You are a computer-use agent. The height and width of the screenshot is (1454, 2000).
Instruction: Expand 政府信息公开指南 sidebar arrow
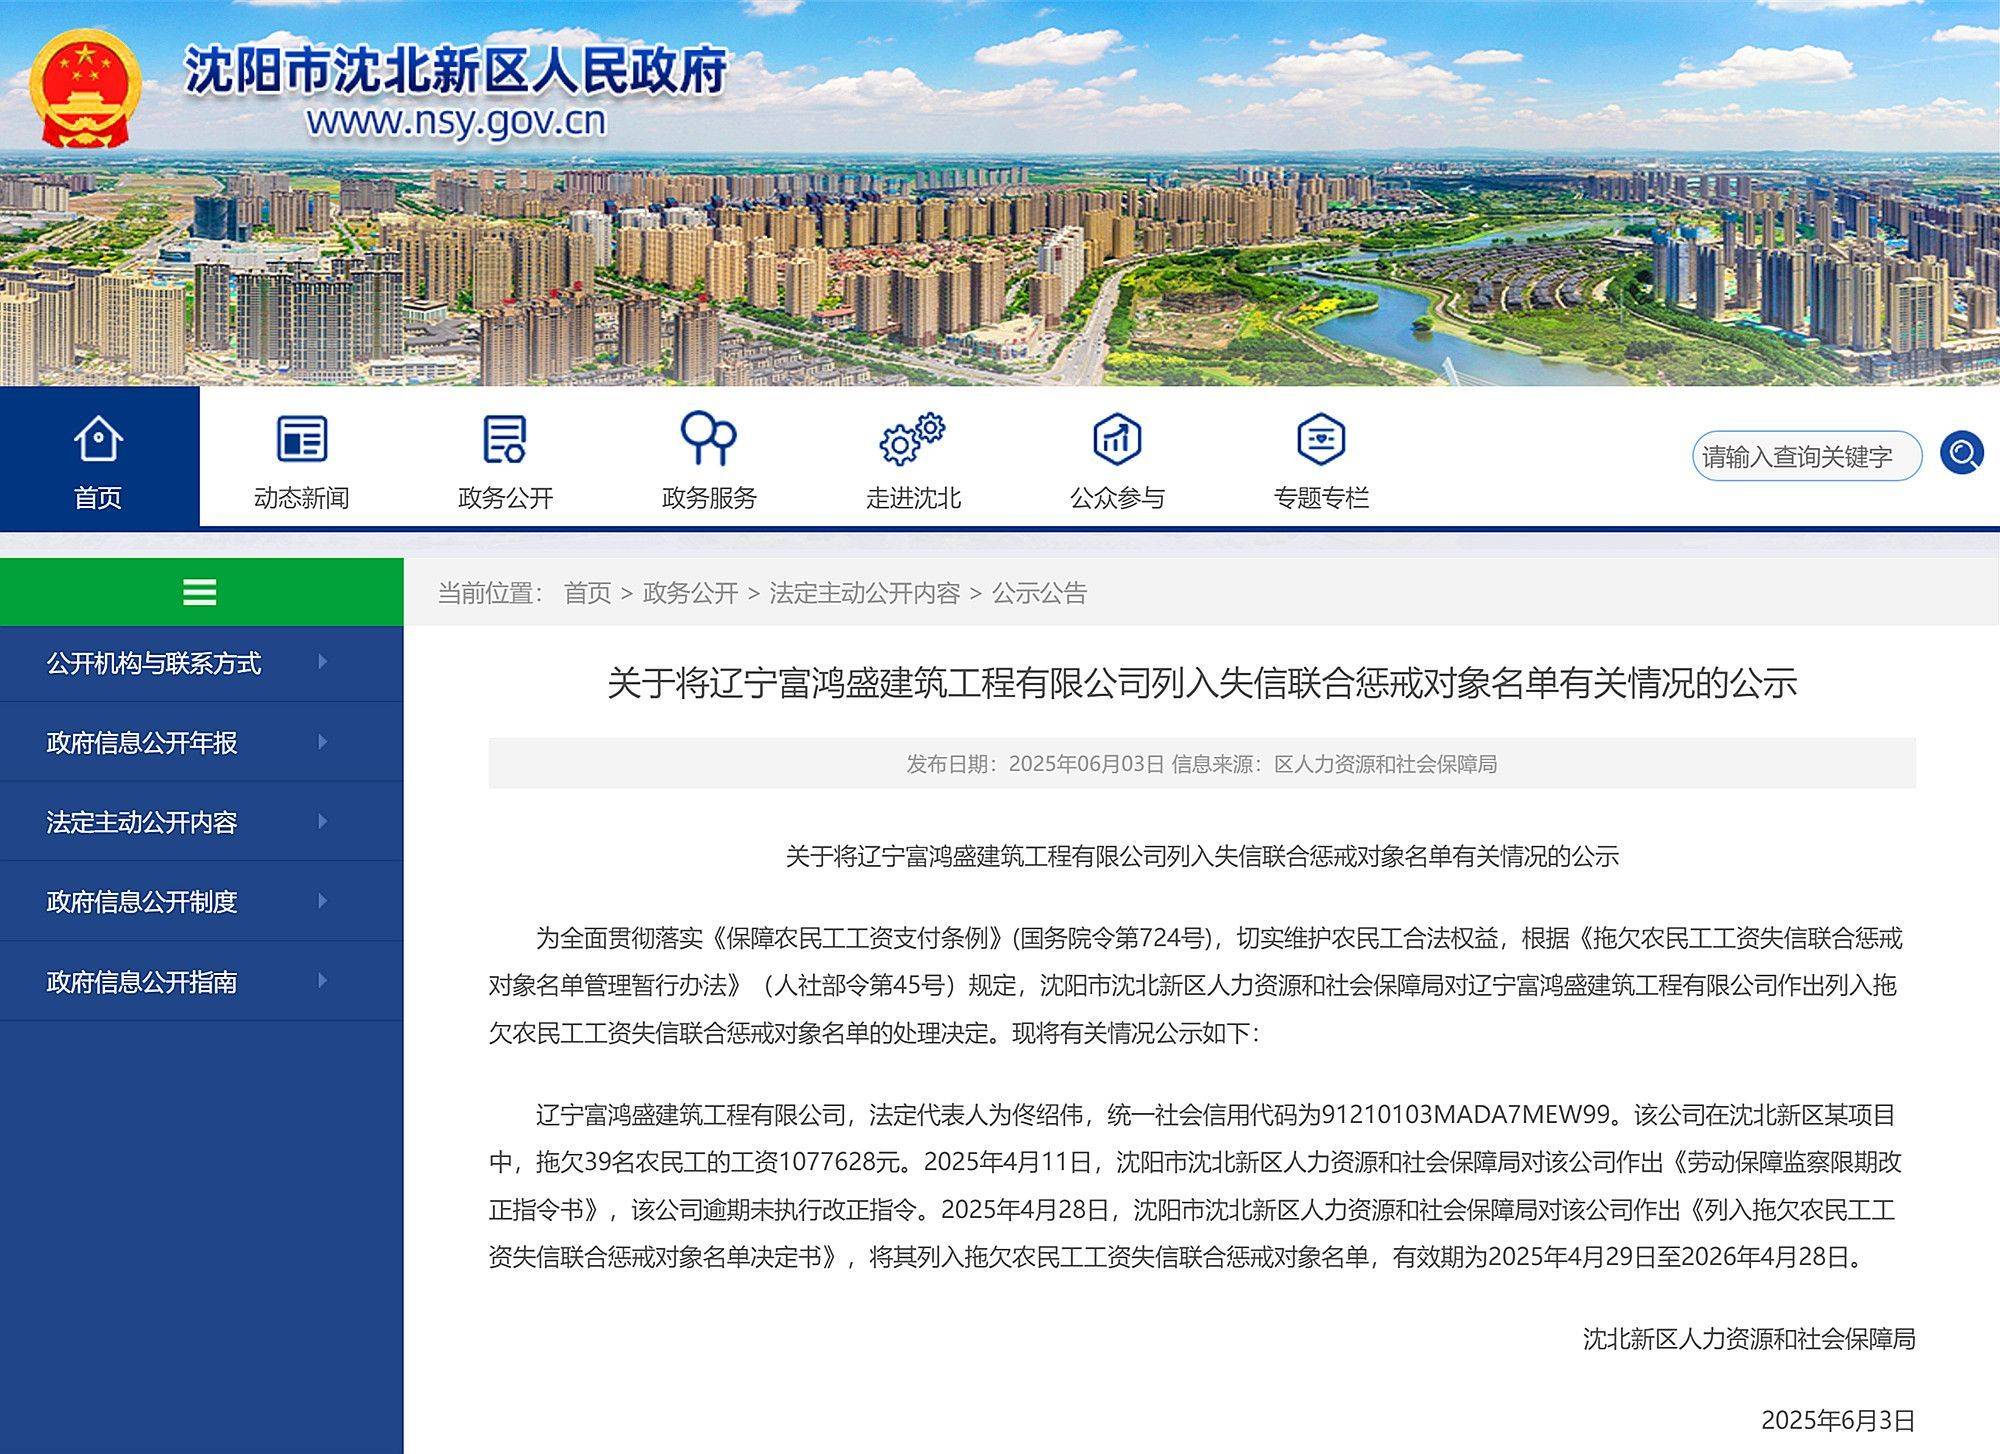click(x=323, y=981)
